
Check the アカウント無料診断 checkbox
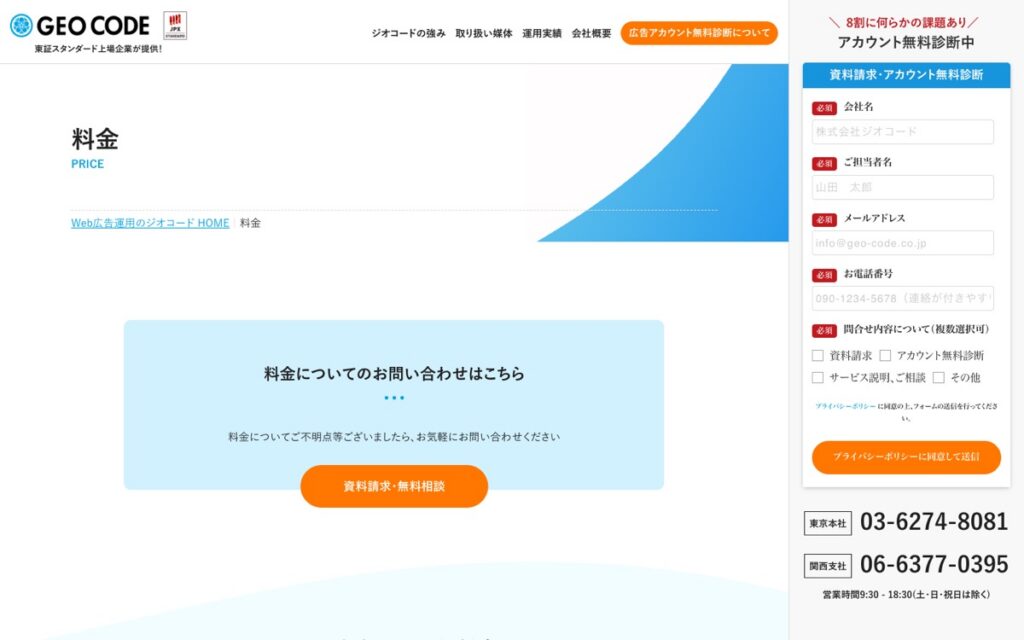tap(885, 355)
